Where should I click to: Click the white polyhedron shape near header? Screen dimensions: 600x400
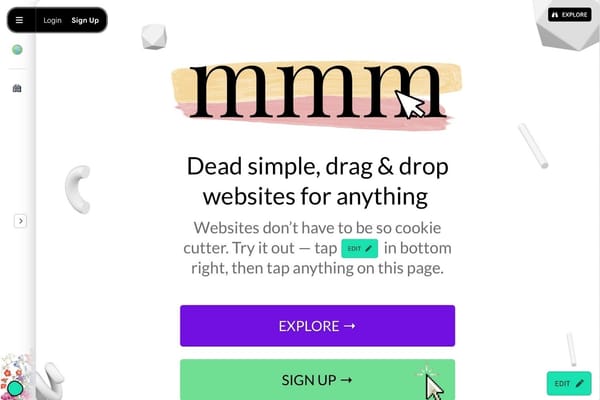(x=154, y=37)
